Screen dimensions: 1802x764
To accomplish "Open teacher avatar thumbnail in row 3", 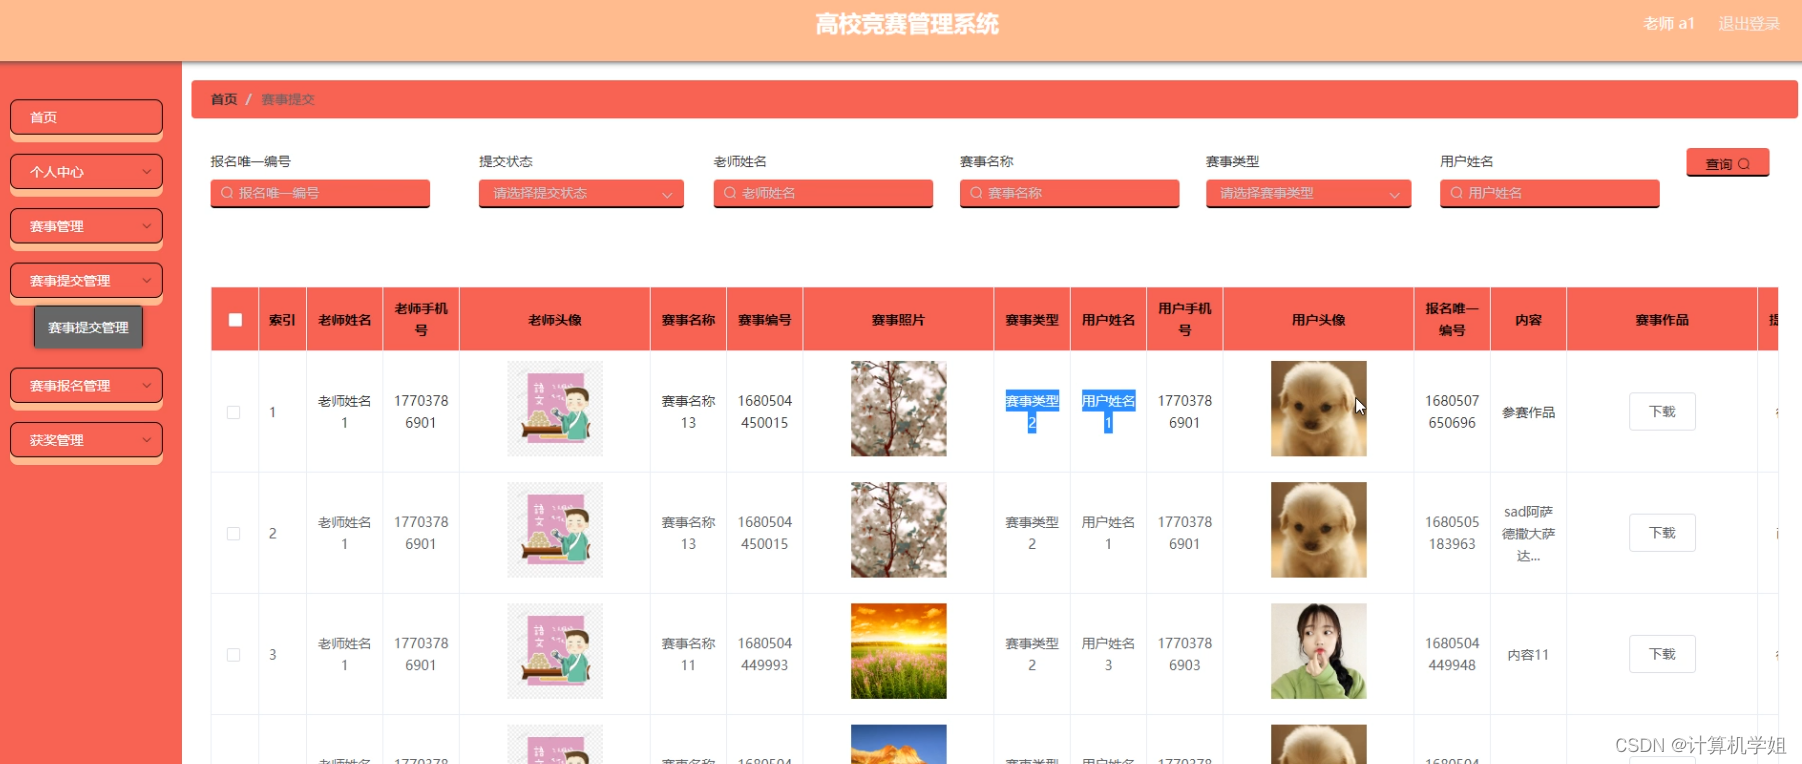I will click(x=555, y=651).
